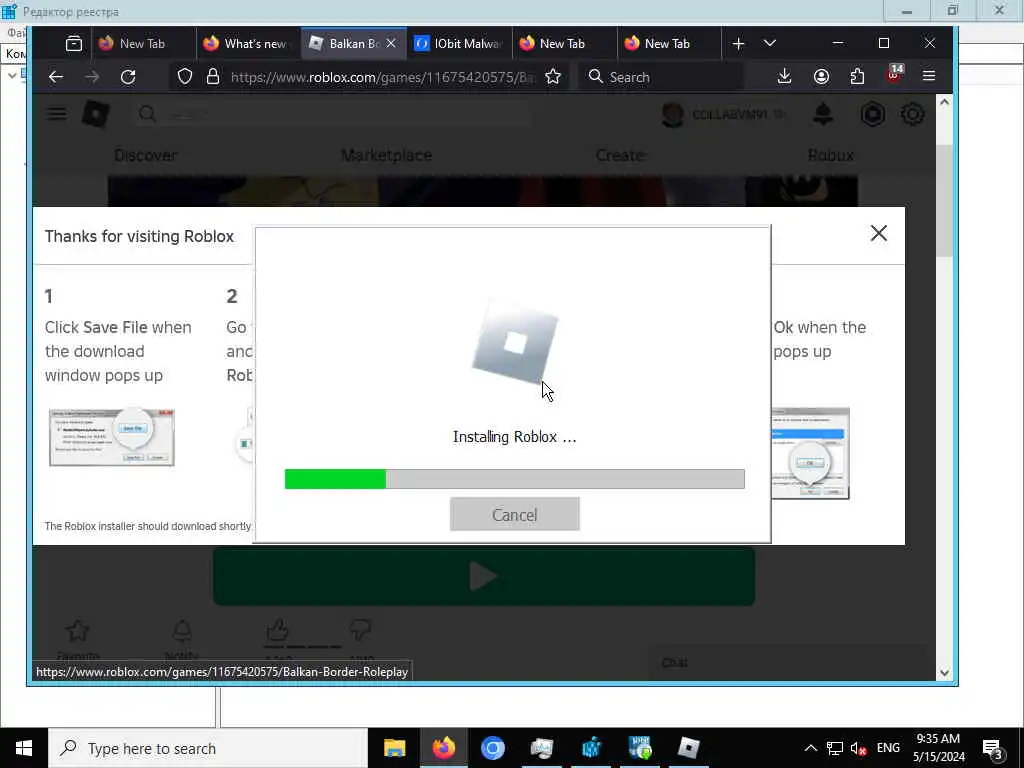The width and height of the screenshot is (1024, 768).
Task: Close the Balkan Border Roleplay tab
Action: [391, 43]
